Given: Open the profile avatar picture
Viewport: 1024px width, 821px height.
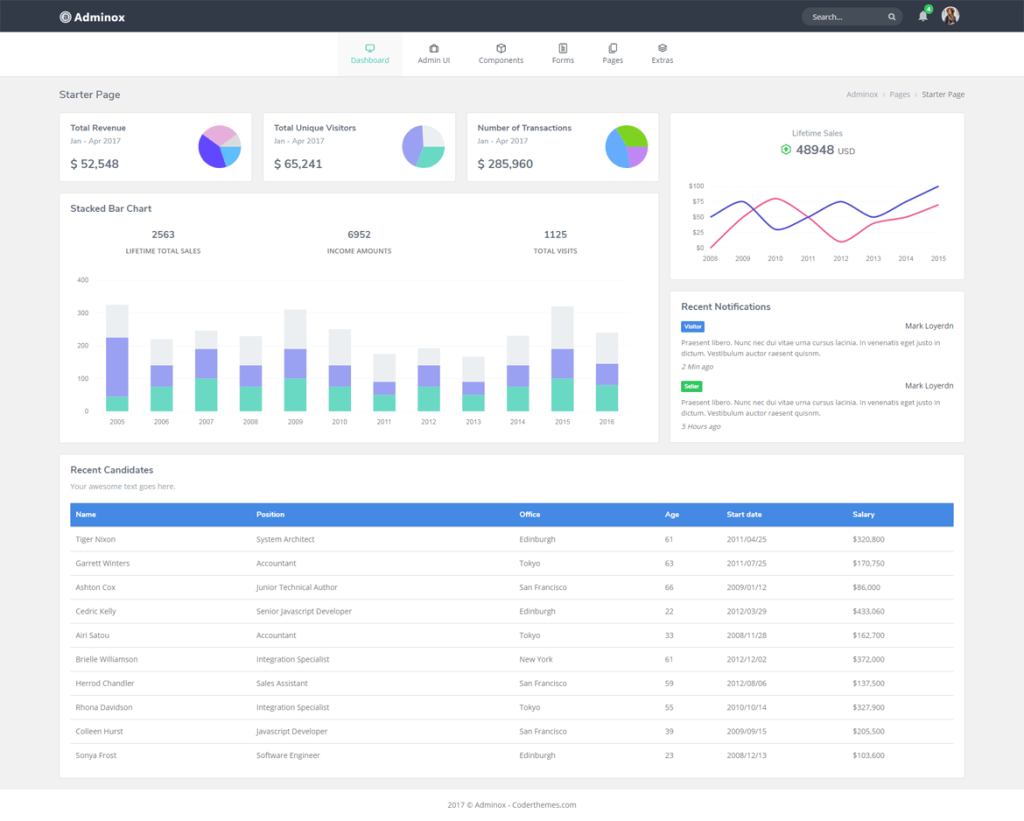Looking at the screenshot, I should [x=950, y=16].
